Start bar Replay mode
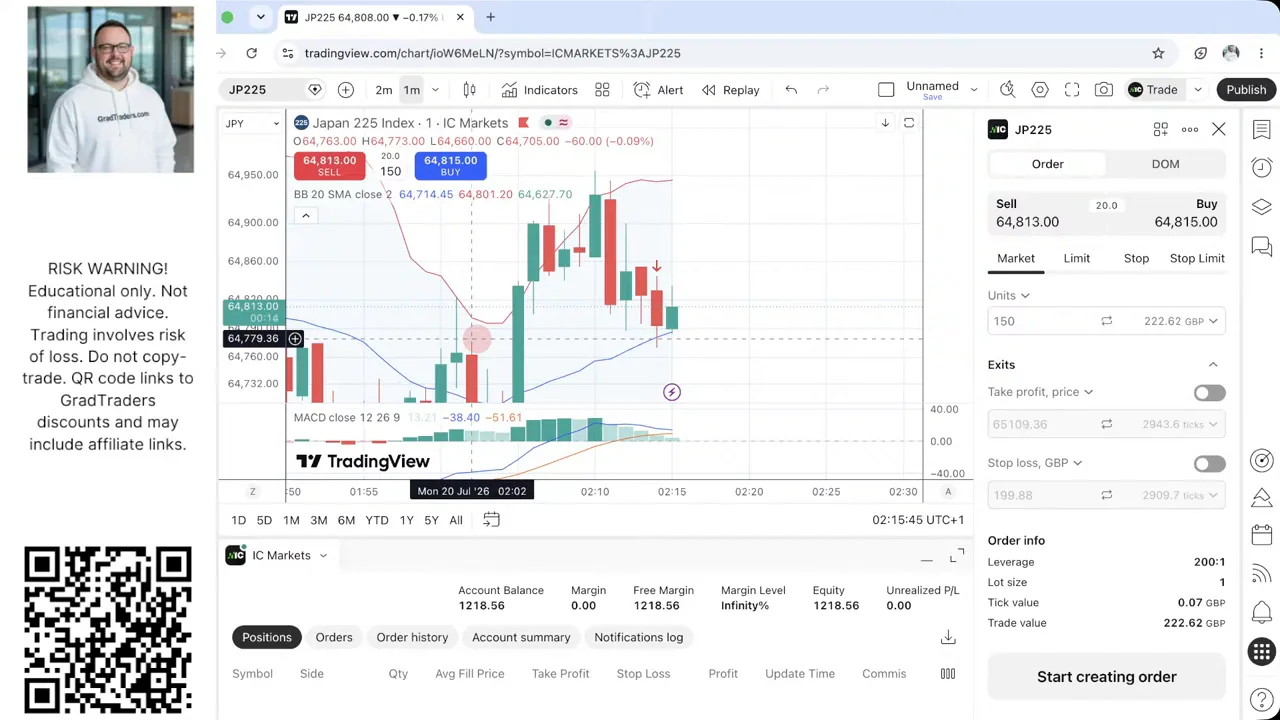The image size is (1280, 720). click(730, 90)
